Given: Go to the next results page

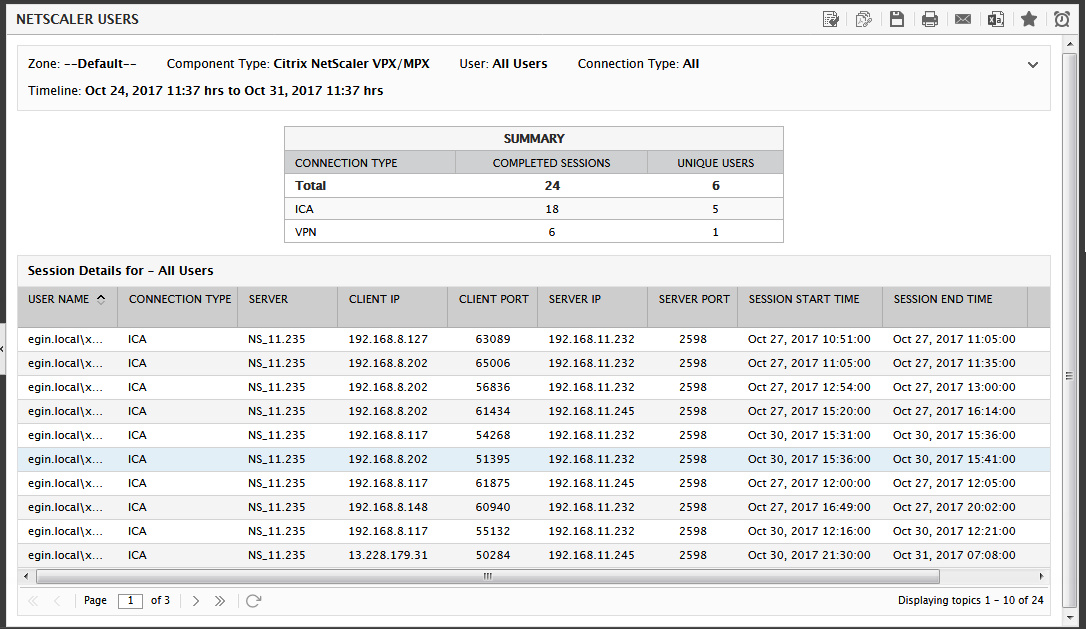Looking at the screenshot, I should tap(196, 601).
